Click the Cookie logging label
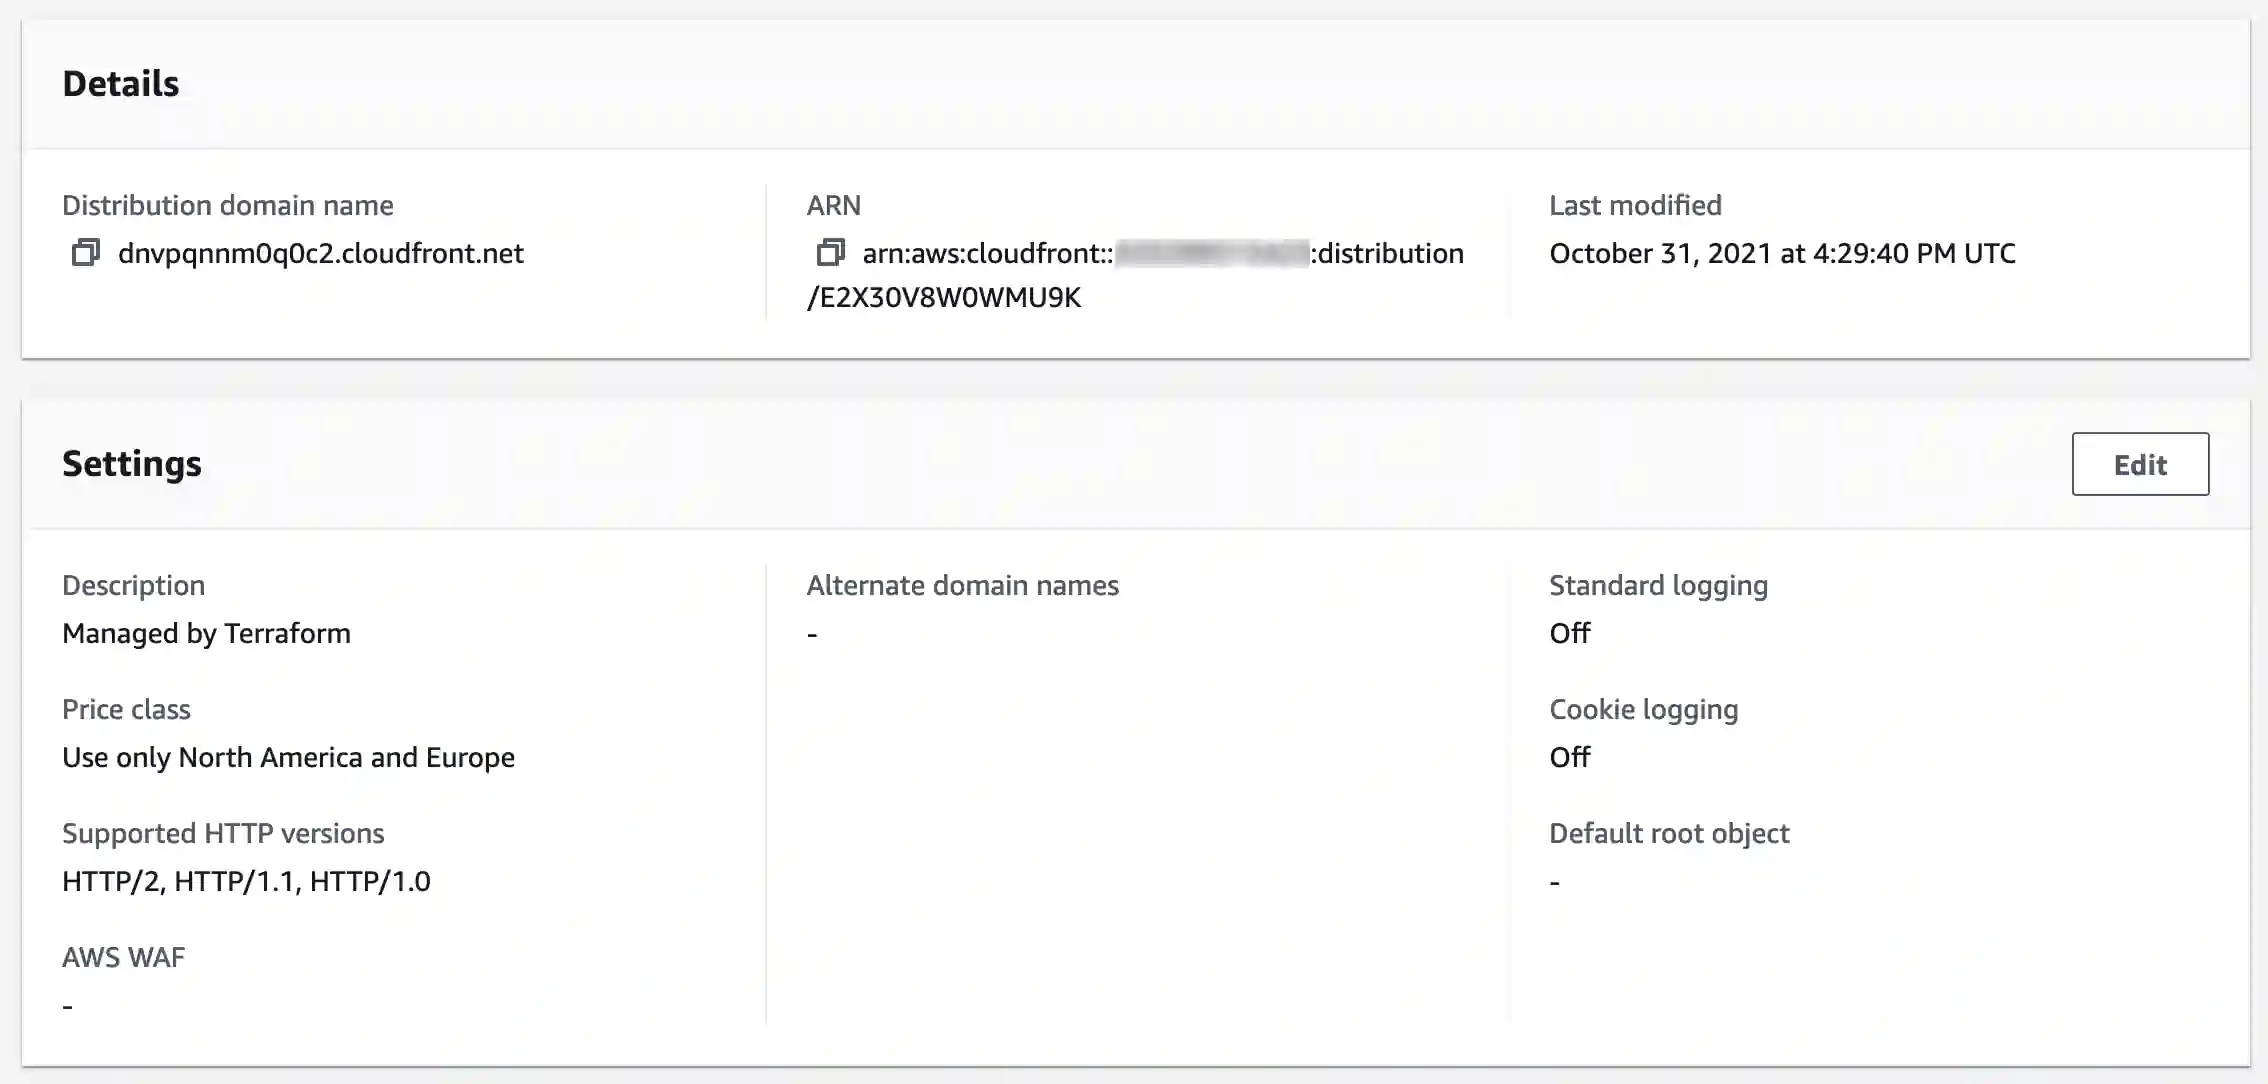2268x1084 pixels. coord(1643,709)
